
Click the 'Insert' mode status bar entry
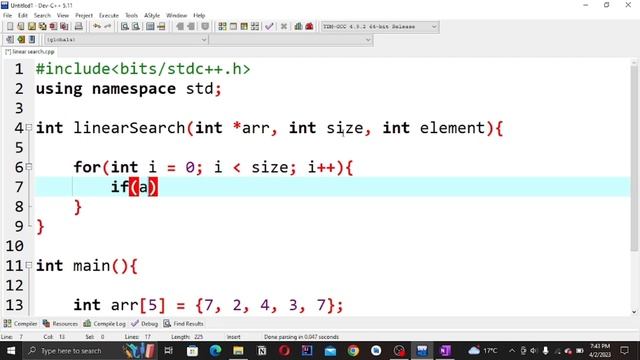tap(233, 337)
